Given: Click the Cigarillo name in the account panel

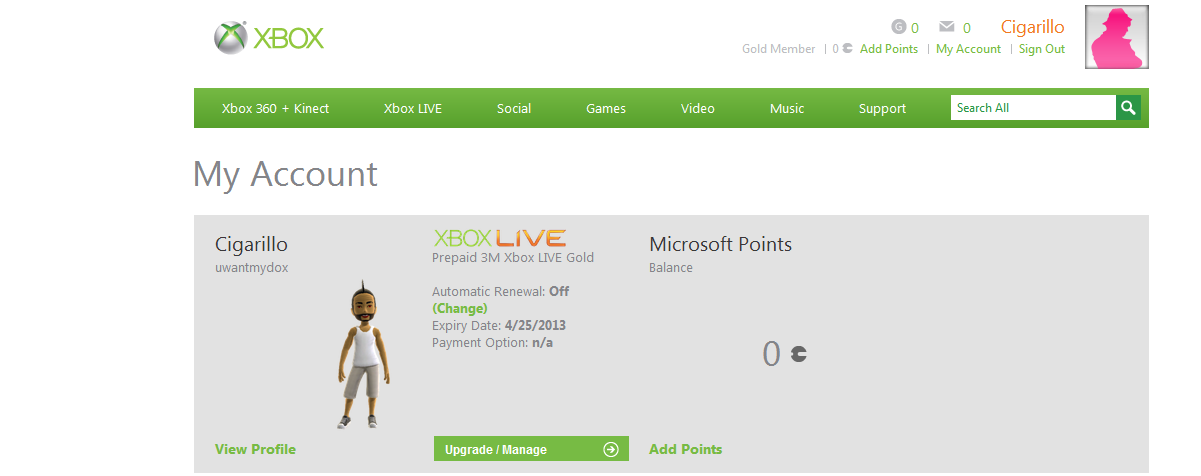Looking at the screenshot, I should pyautogui.click(x=251, y=244).
